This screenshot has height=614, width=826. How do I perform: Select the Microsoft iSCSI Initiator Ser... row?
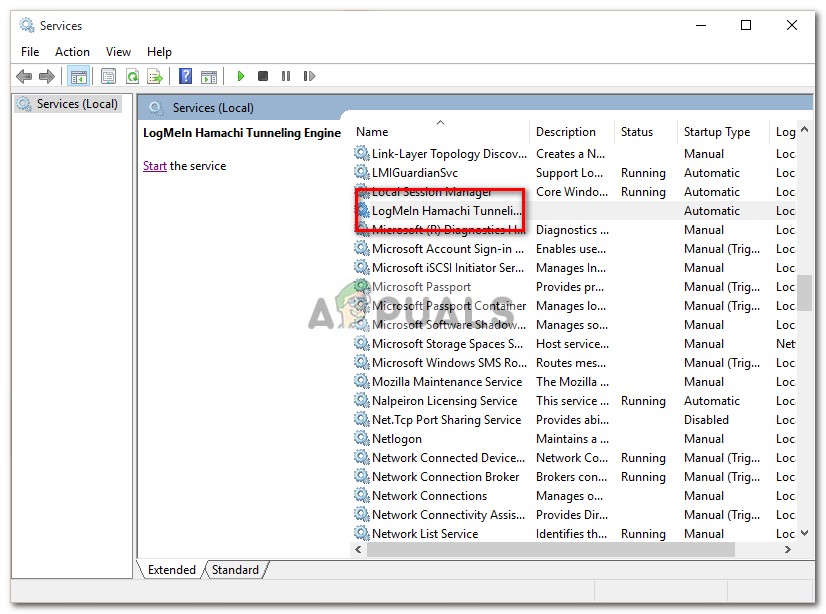coord(574,268)
